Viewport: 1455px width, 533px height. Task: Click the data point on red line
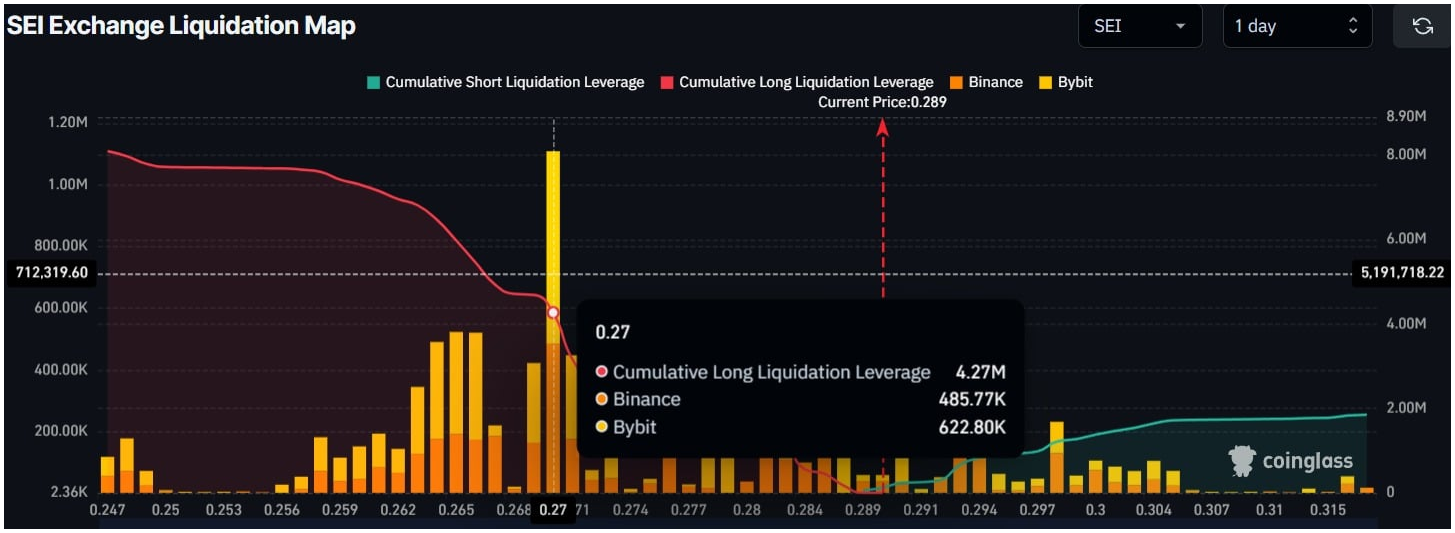click(x=553, y=312)
